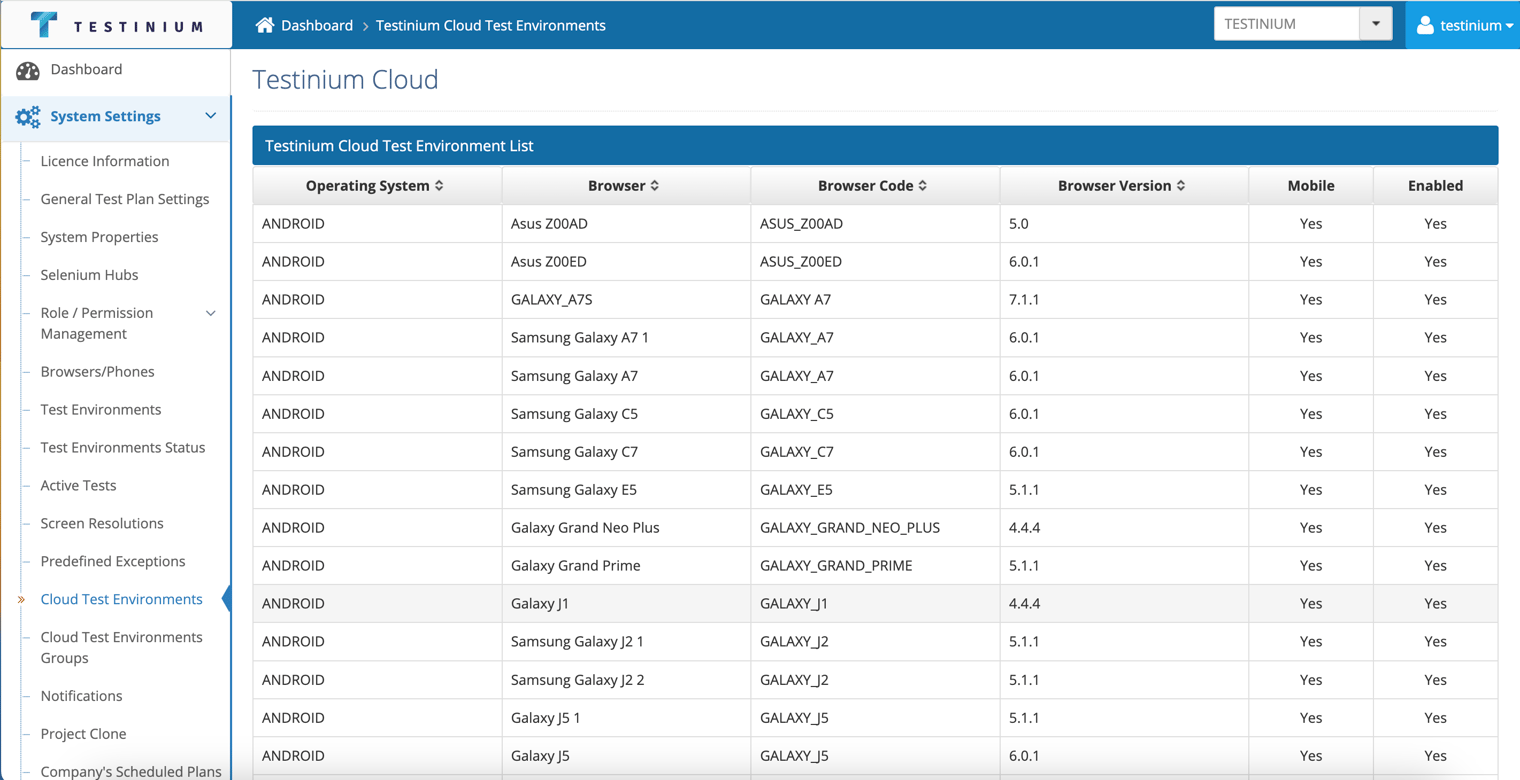Viewport: 1520px width, 780px height.
Task: Click the user avatar icon
Action: pos(1425,25)
